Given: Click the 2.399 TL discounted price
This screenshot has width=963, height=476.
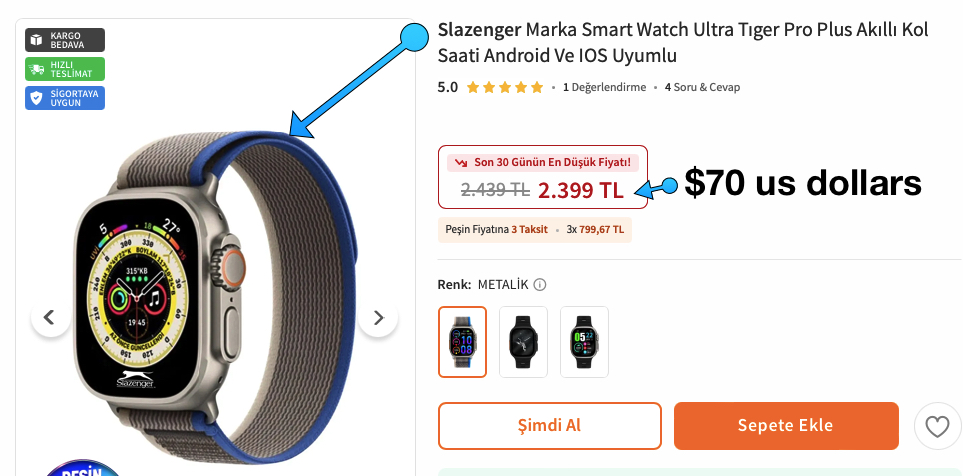Looking at the screenshot, I should pyautogui.click(x=580, y=190).
